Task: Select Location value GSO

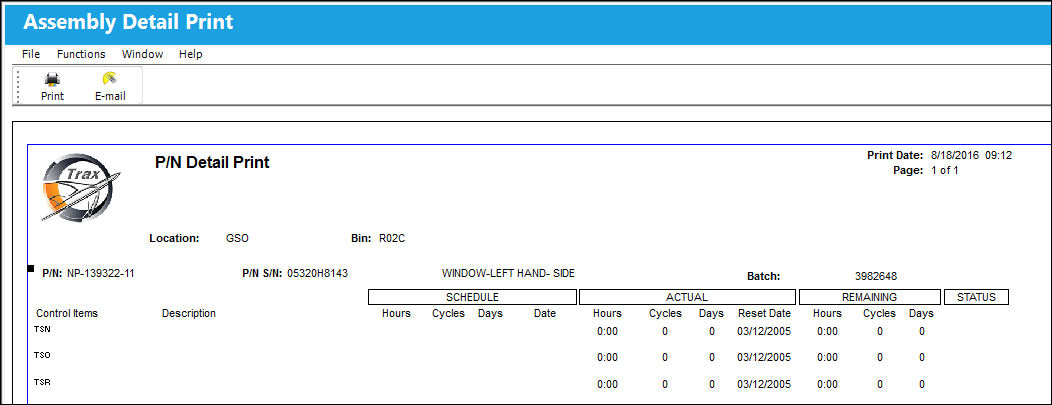Action: 238,238
